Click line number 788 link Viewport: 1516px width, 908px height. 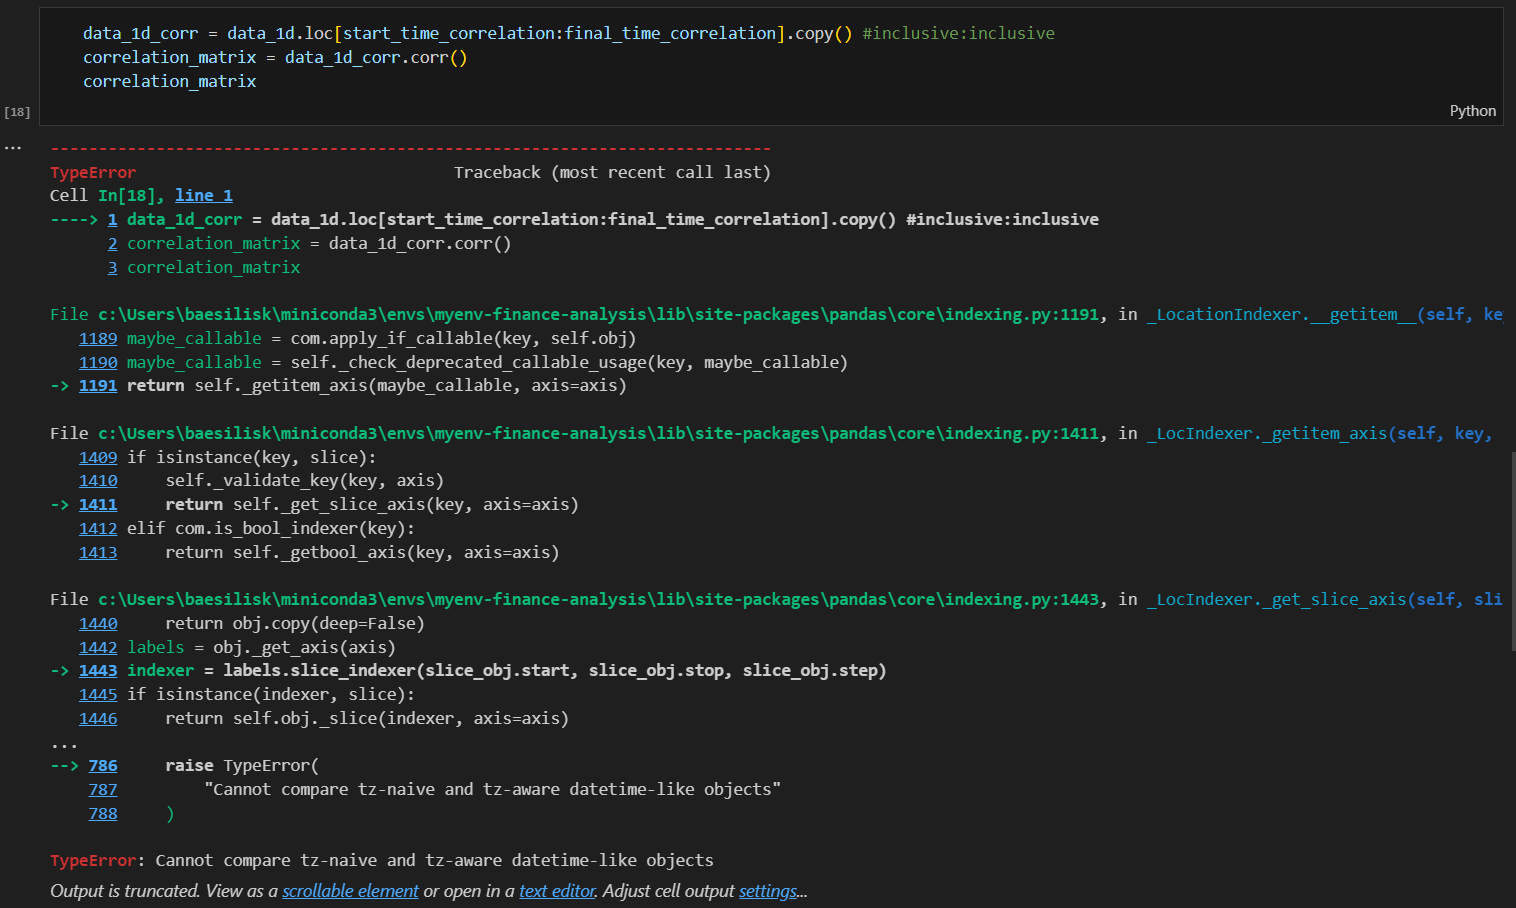pos(103,814)
